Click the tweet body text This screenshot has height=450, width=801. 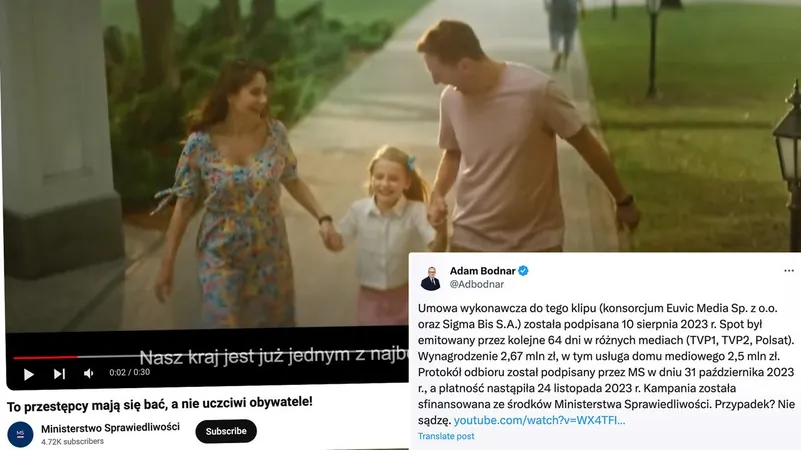[x=606, y=364]
